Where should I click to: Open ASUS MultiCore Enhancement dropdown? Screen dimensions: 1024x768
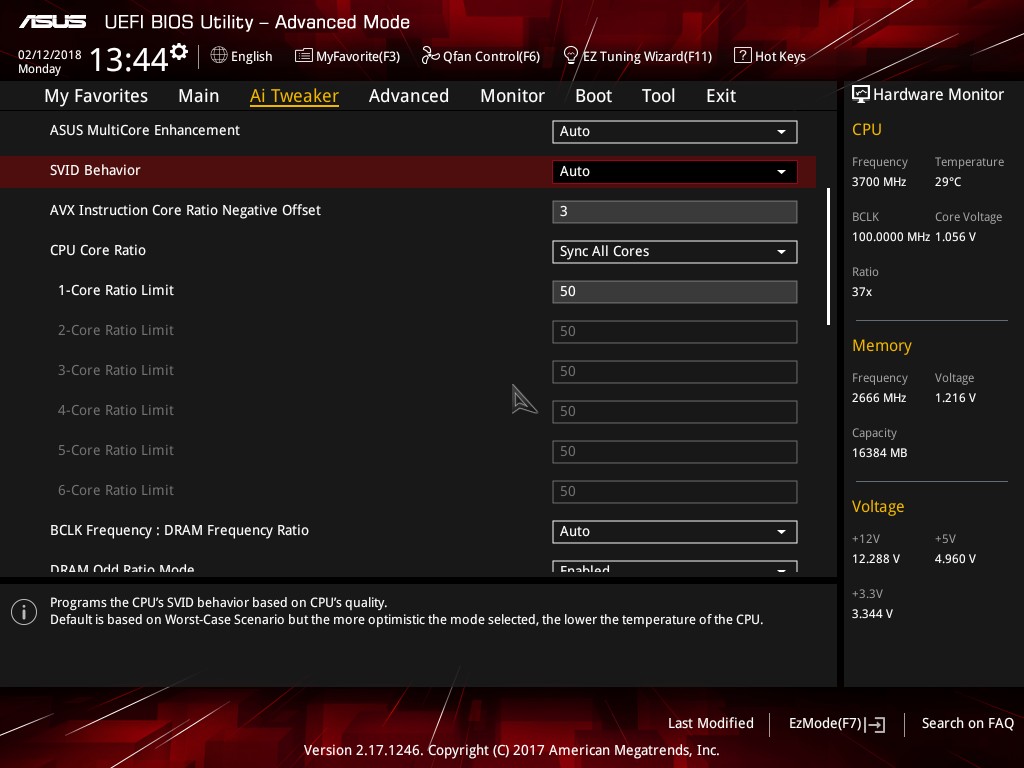click(x=675, y=131)
